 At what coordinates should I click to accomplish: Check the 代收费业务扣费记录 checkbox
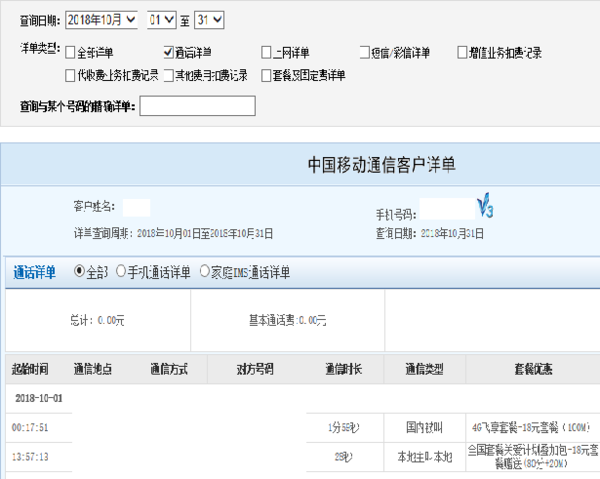point(70,75)
